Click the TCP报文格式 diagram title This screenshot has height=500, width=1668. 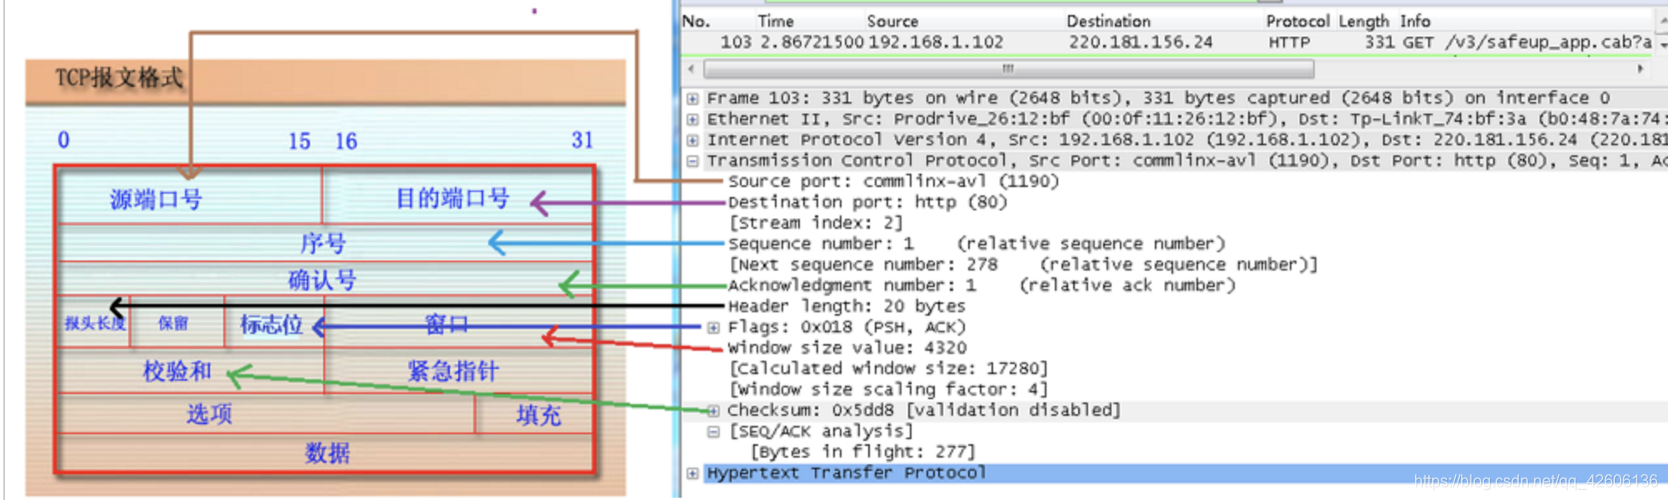click(119, 78)
